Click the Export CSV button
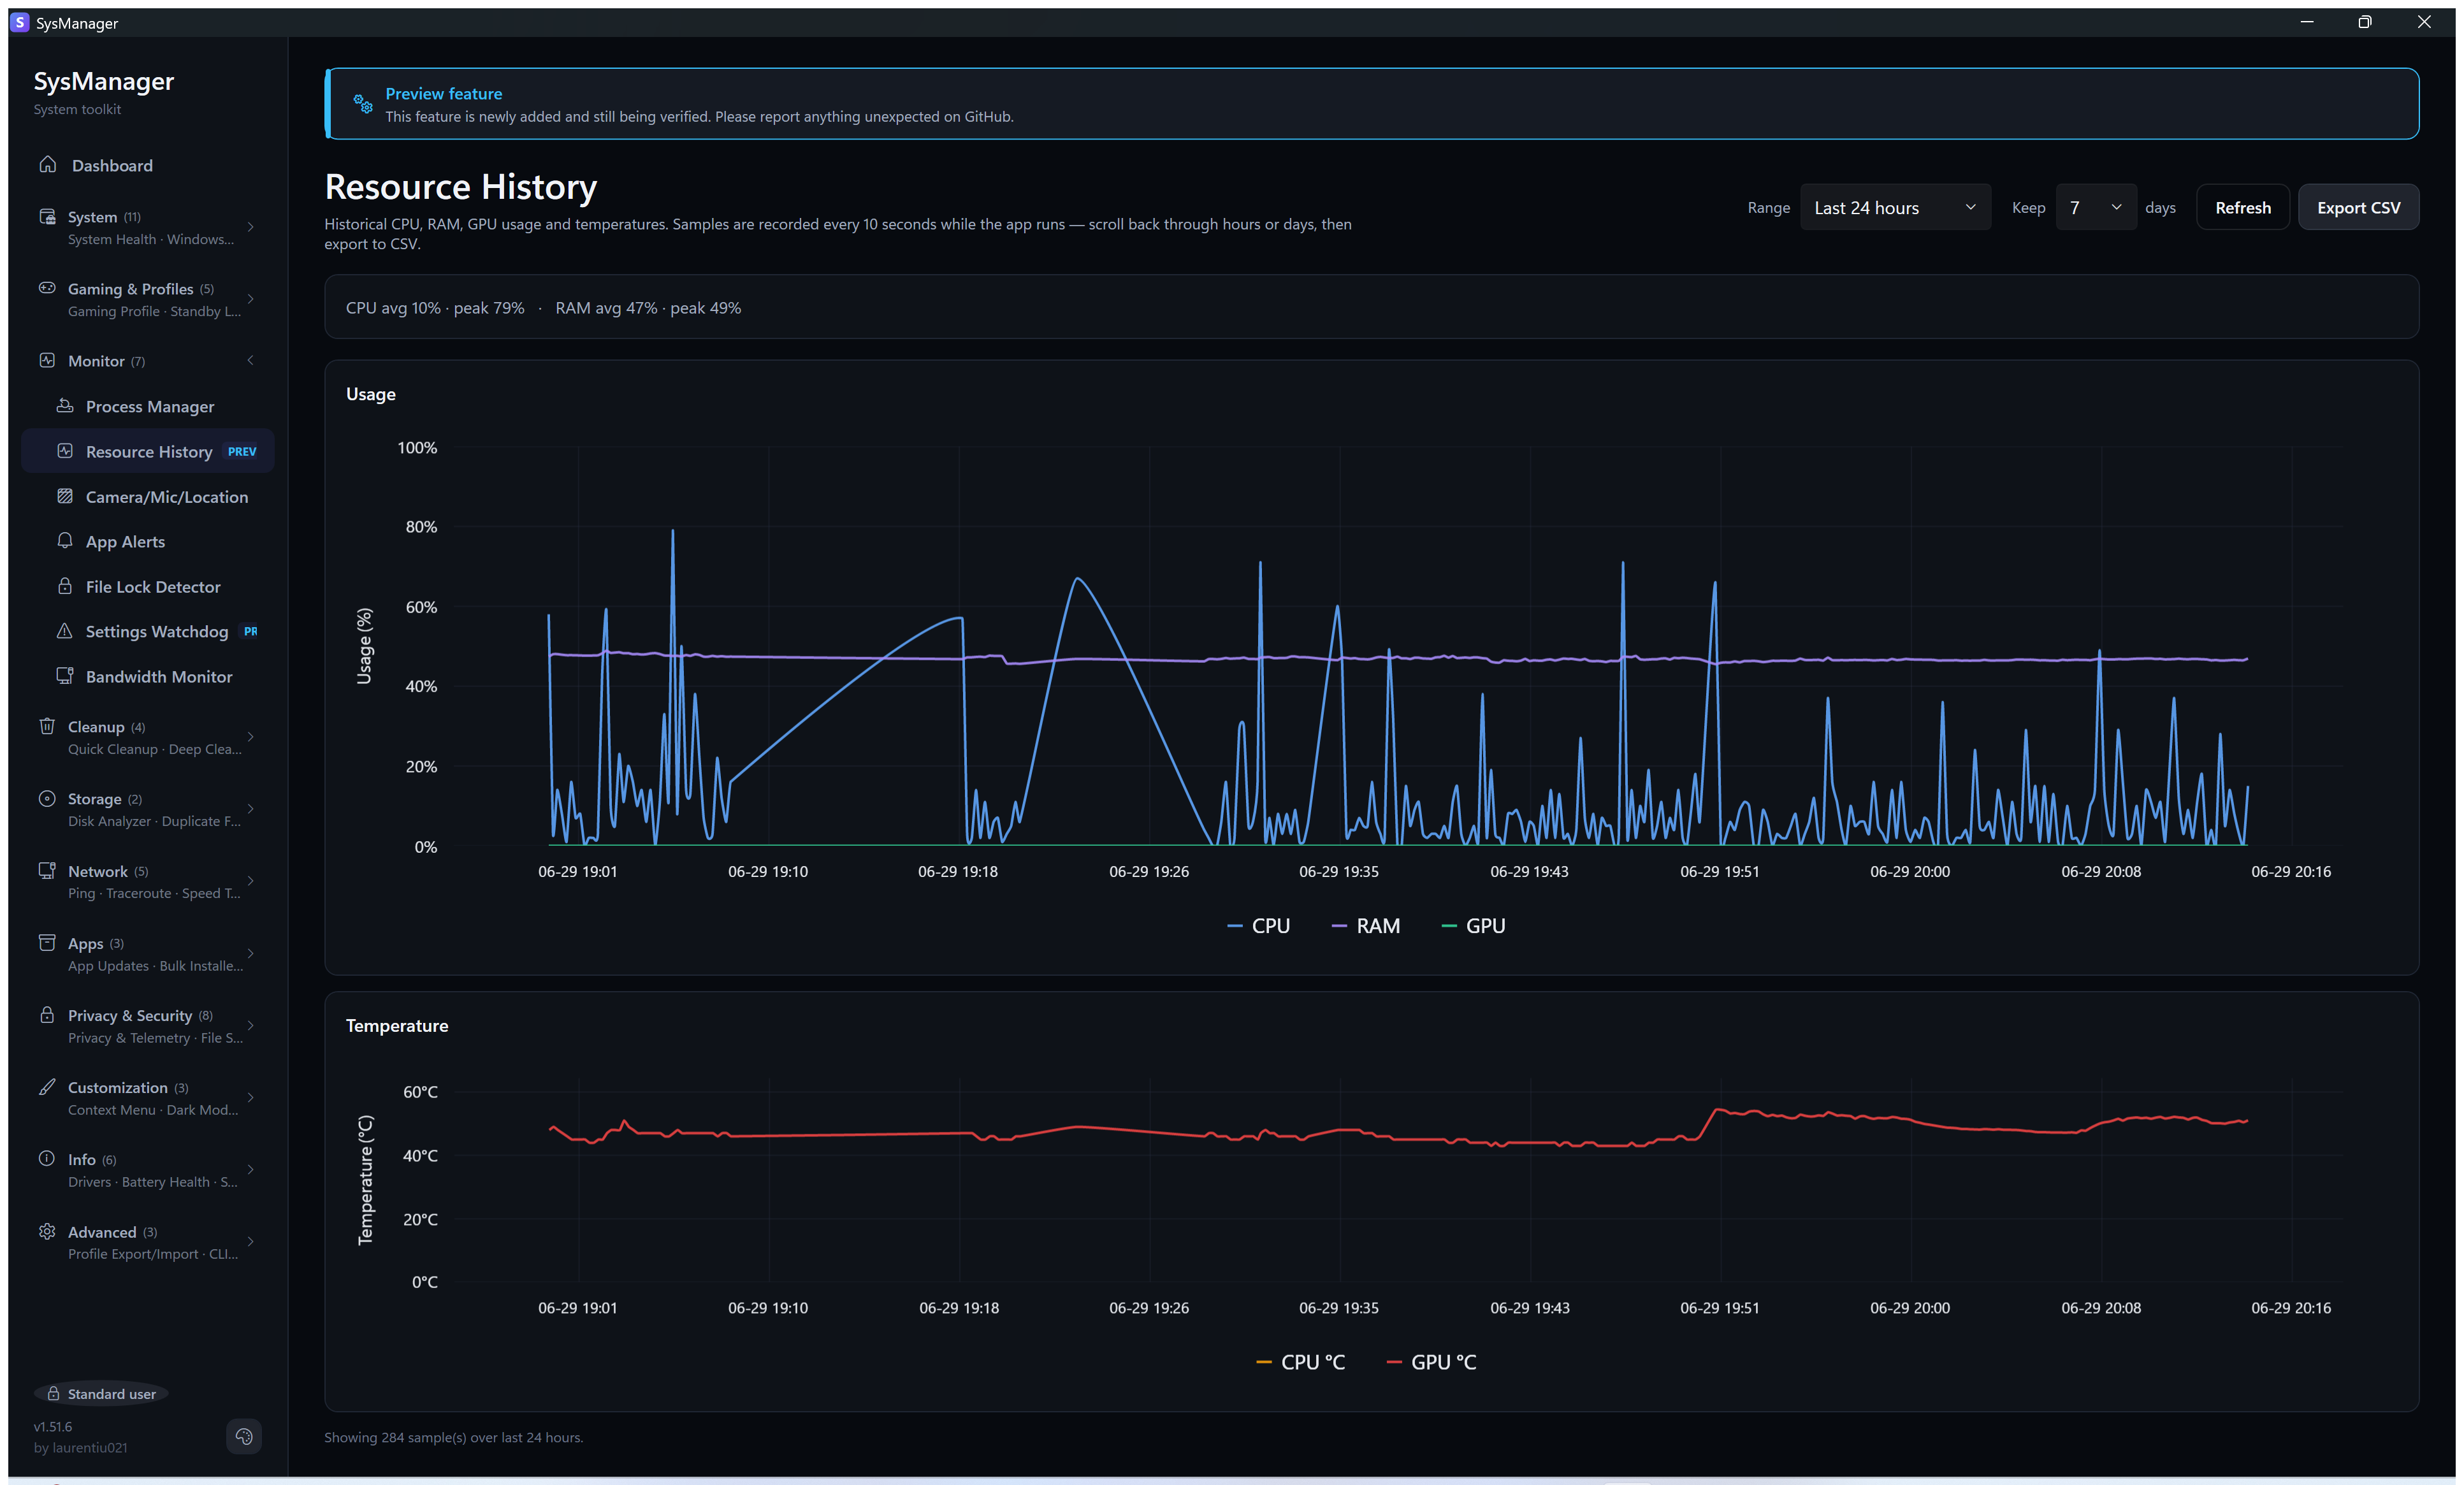The height and width of the screenshot is (1485, 2464). [x=2358, y=207]
